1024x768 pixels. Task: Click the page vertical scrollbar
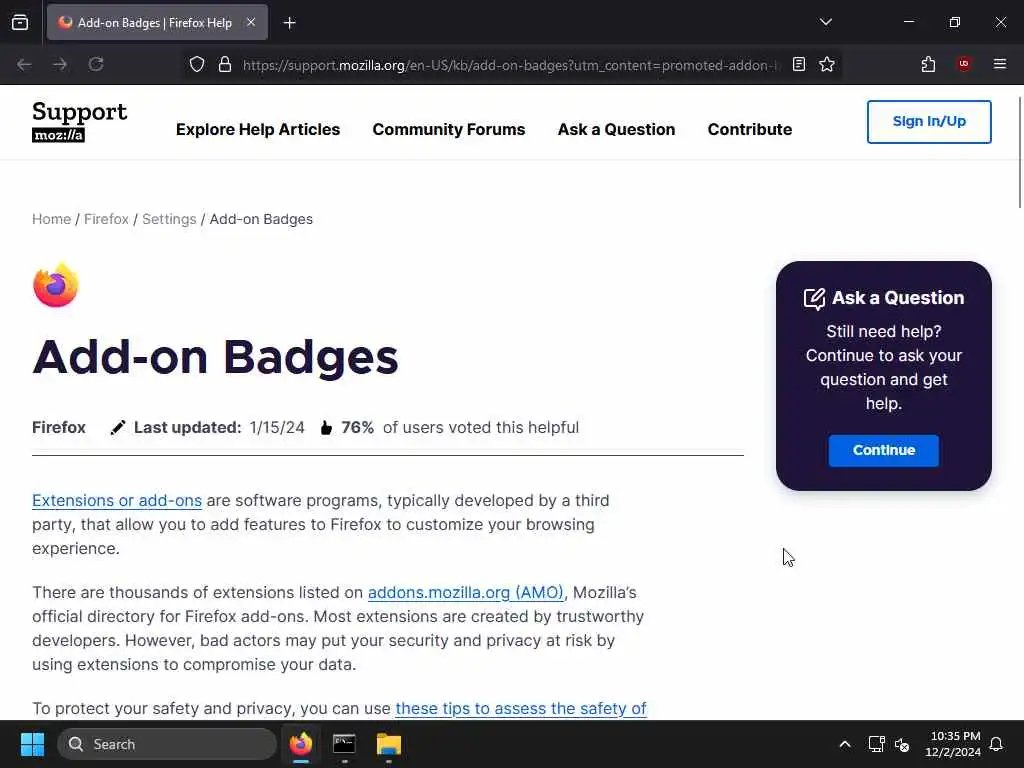pos(1019,153)
